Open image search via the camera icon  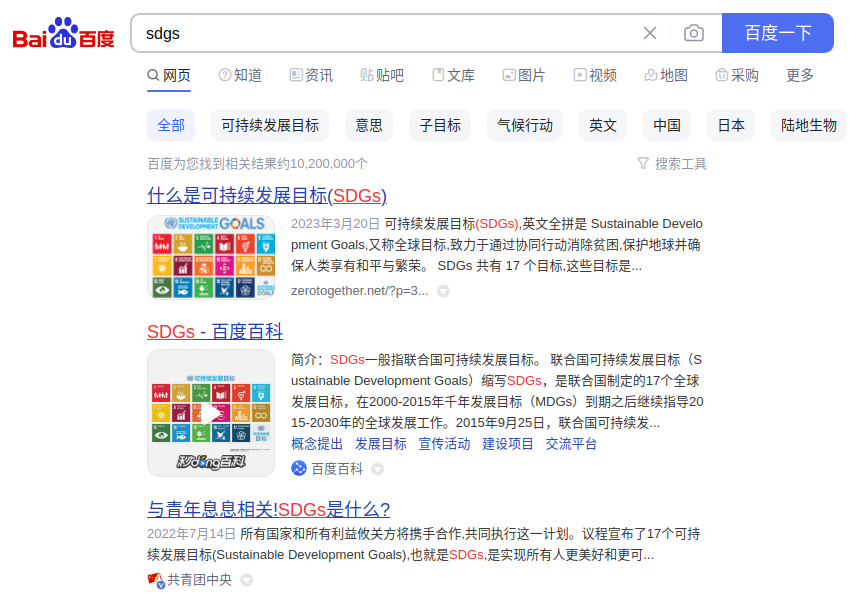(x=694, y=33)
